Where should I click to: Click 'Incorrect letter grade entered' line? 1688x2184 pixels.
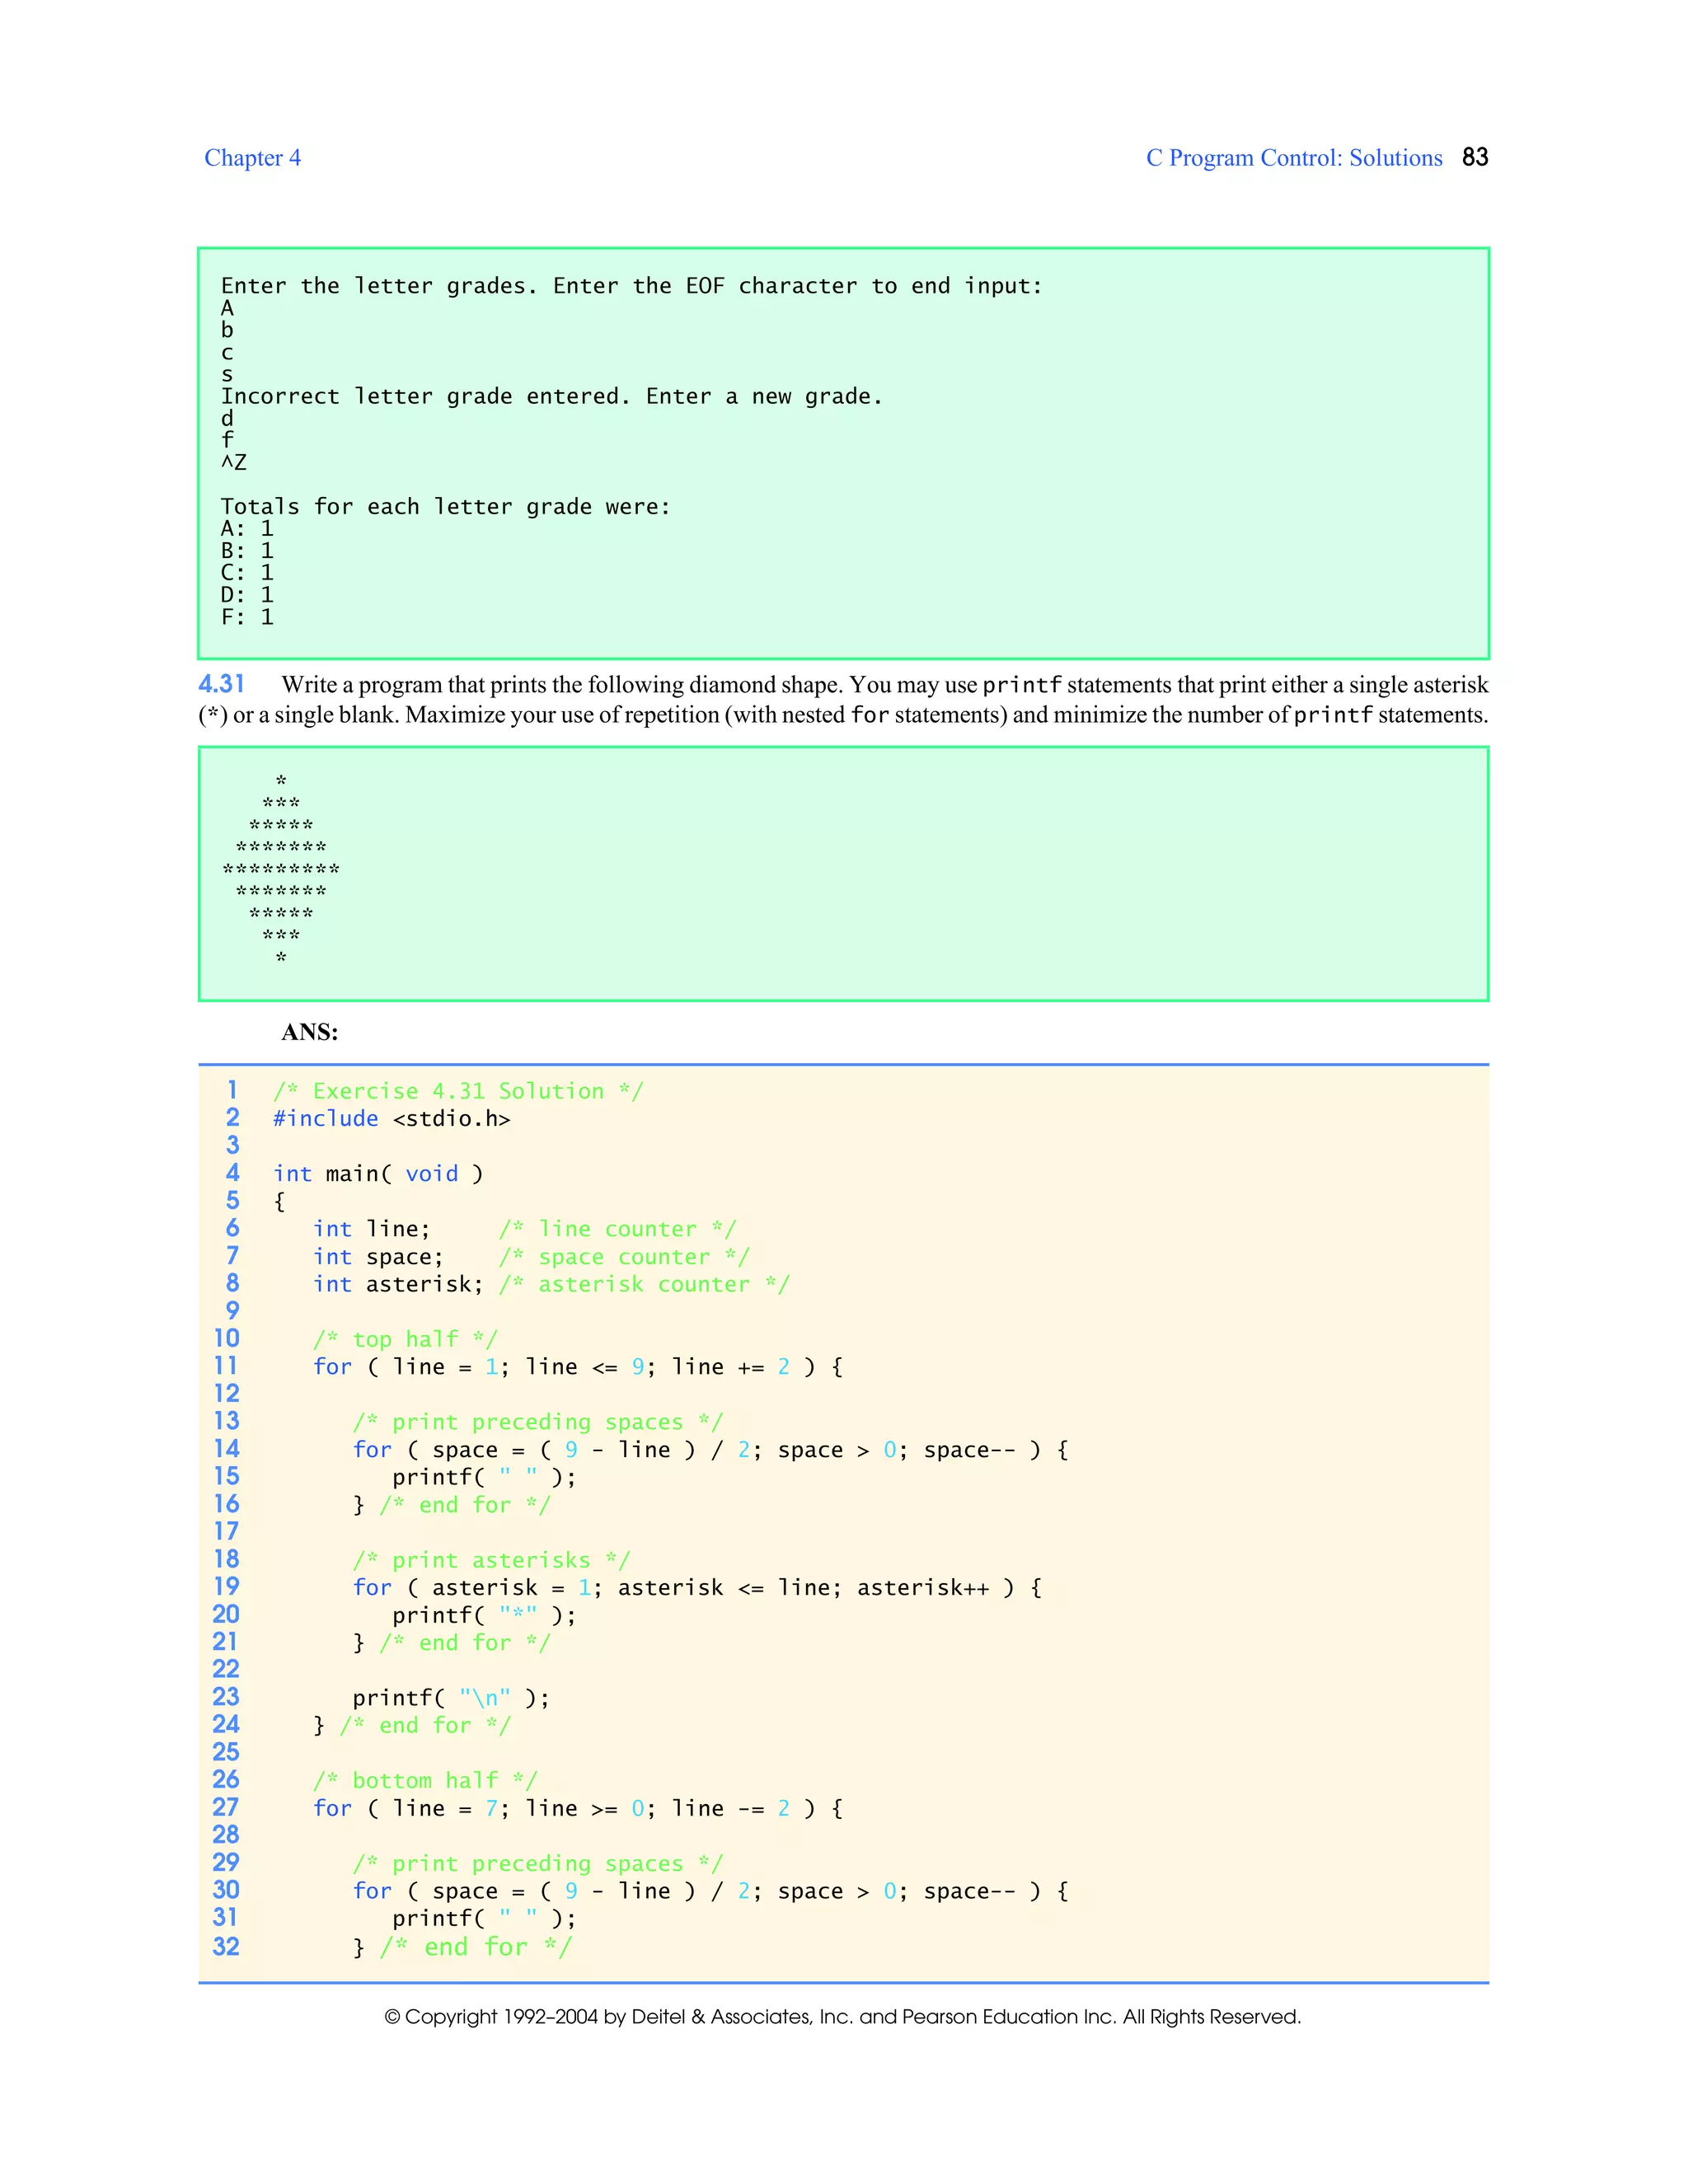tap(552, 396)
